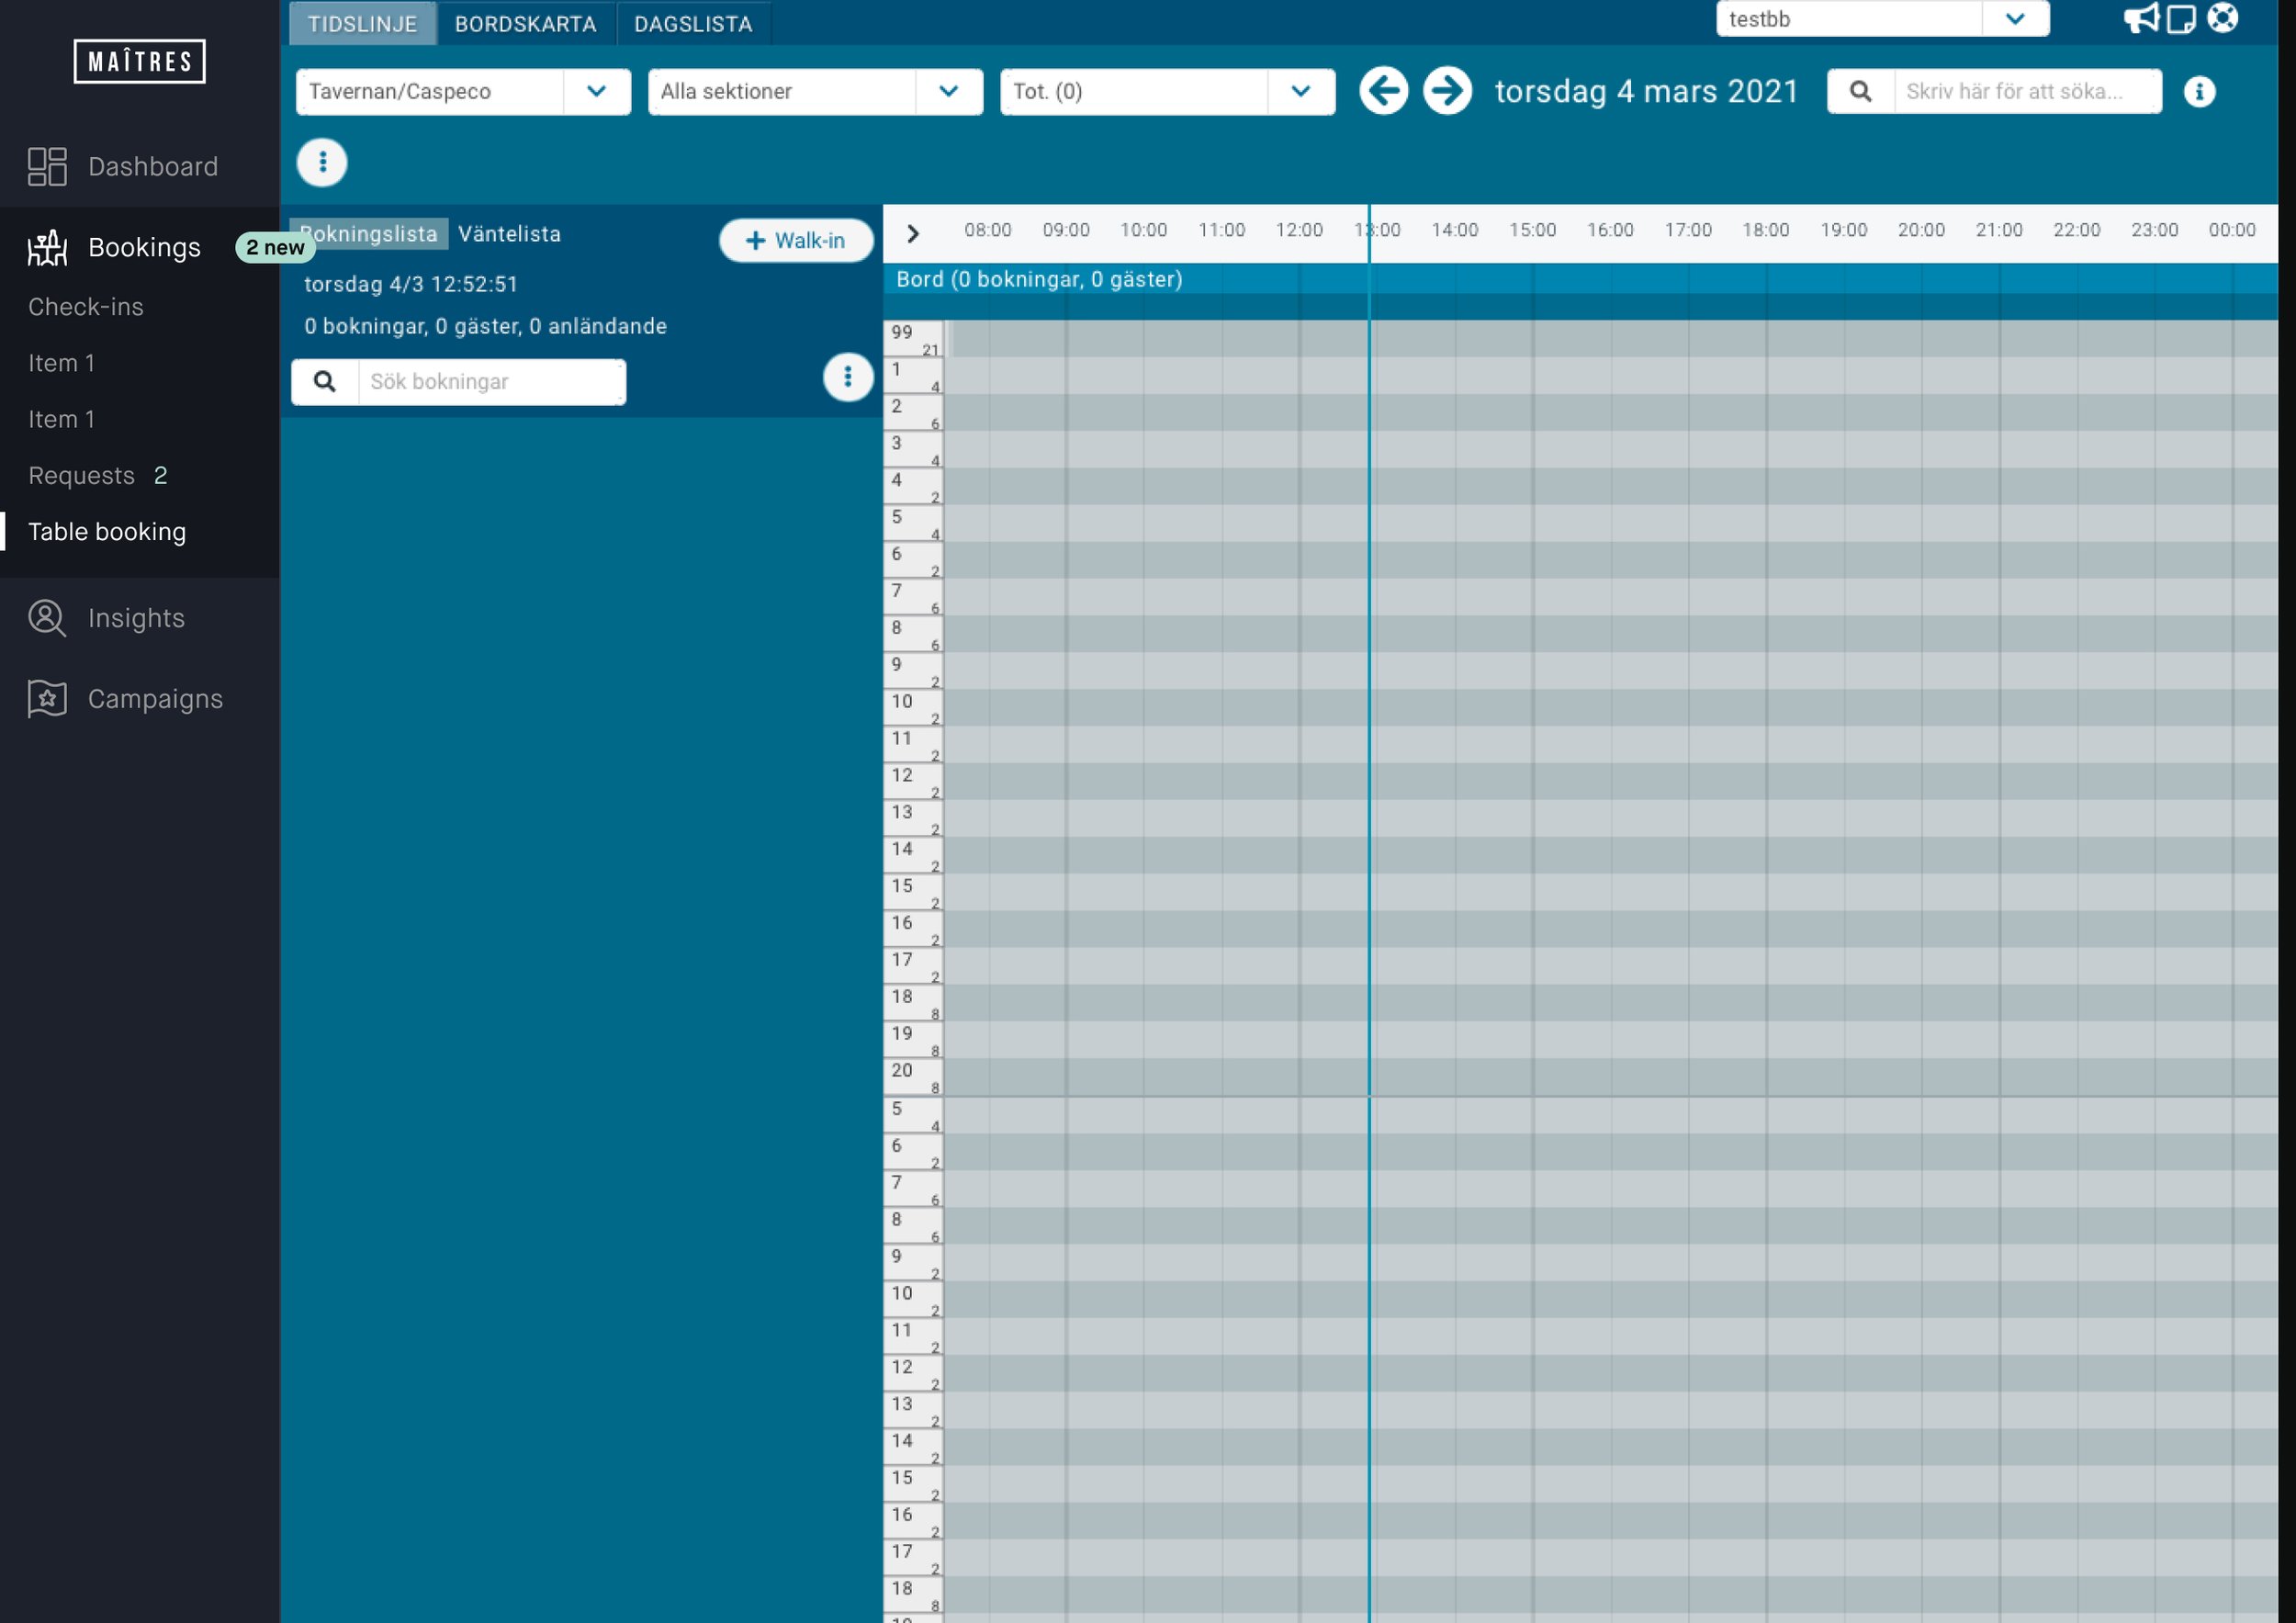Click table row 3 label

click(x=913, y=450)
